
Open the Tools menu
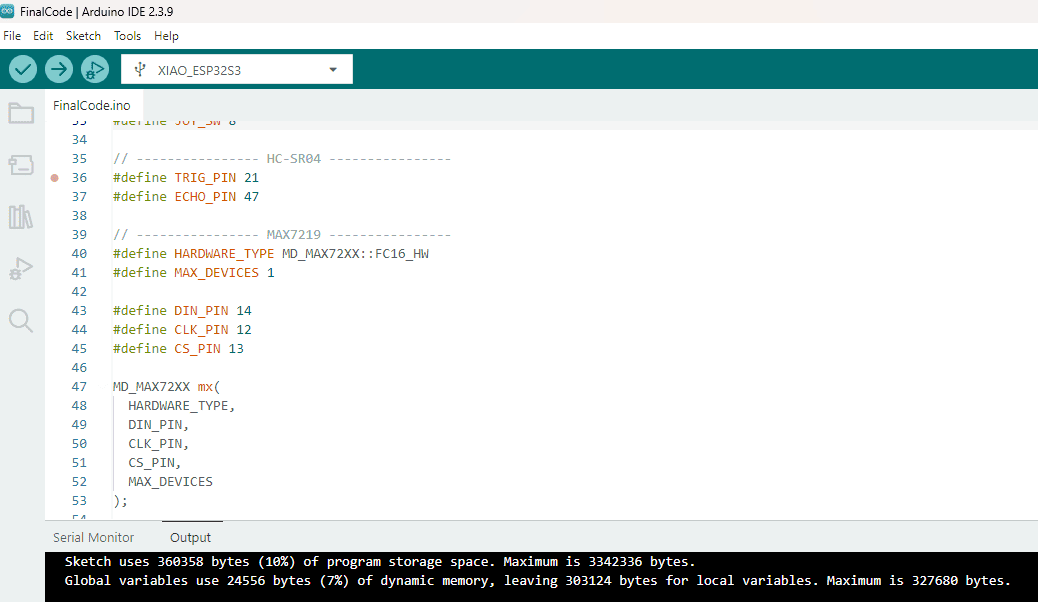(x=127, y=36)
